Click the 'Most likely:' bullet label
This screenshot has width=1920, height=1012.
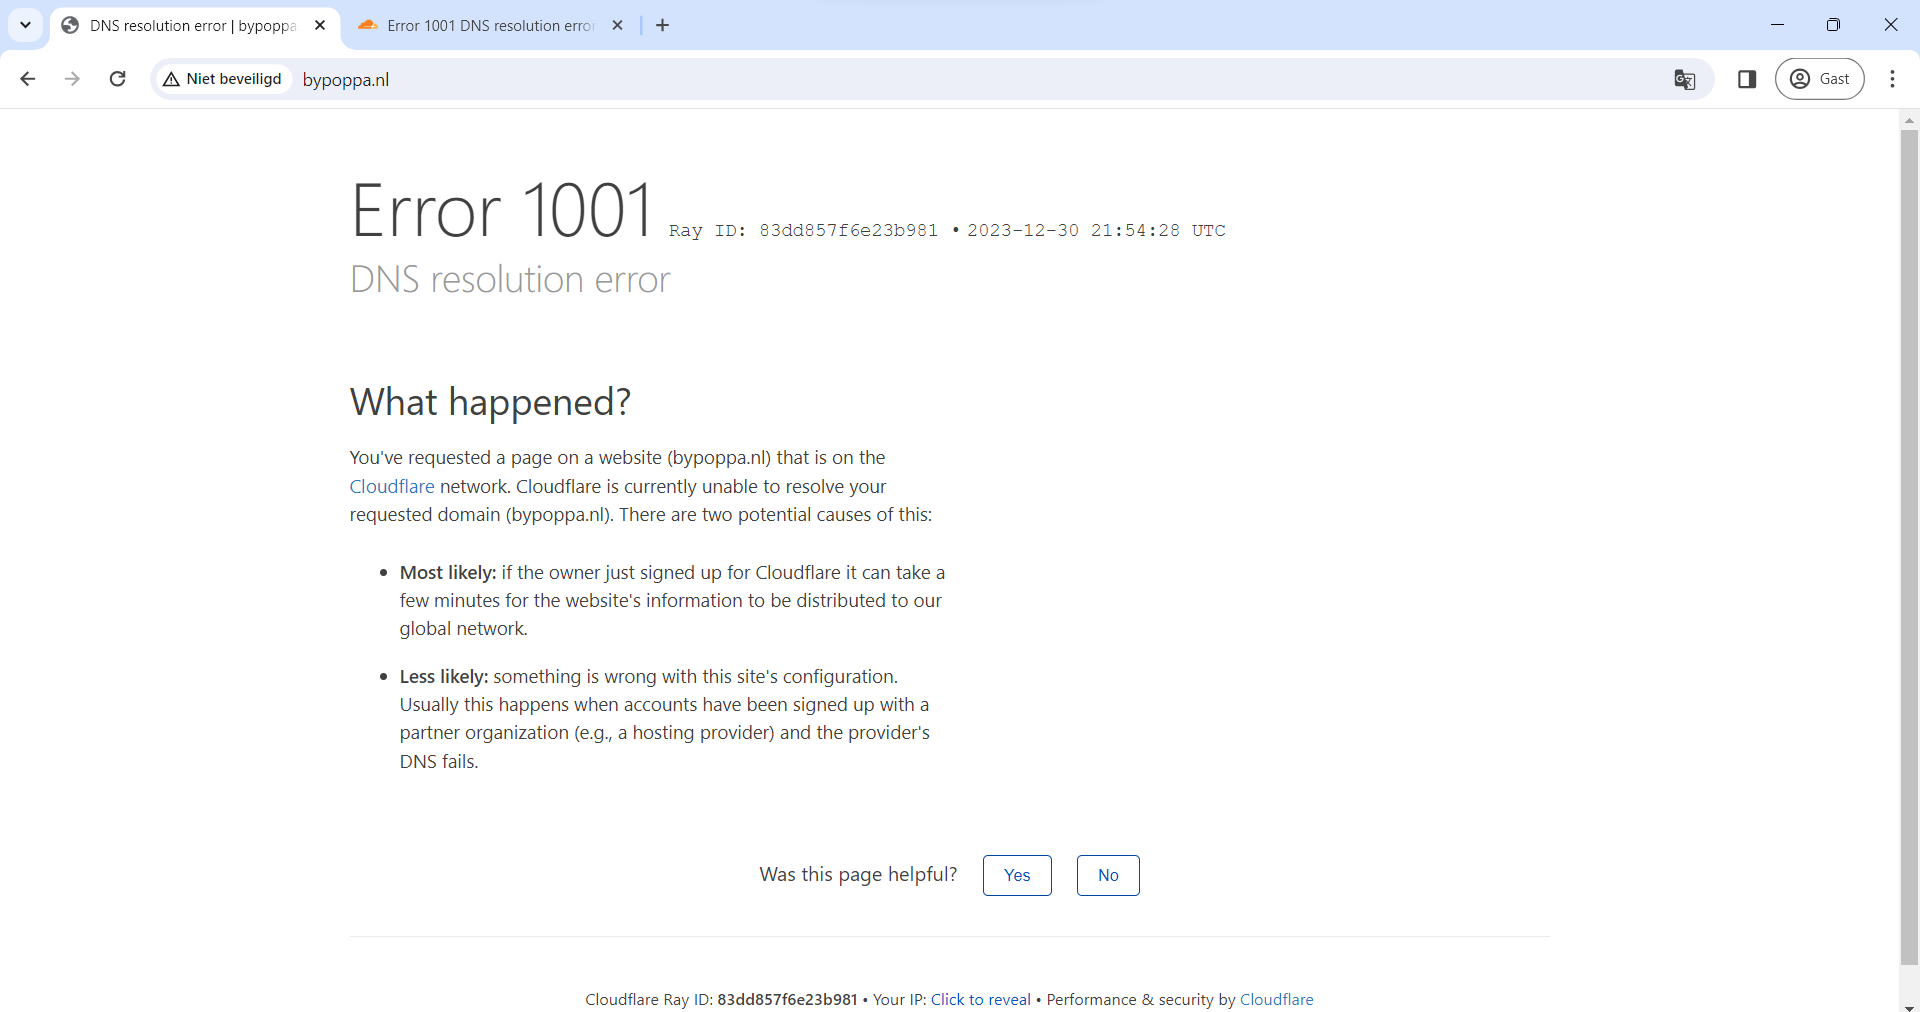pos(448,573)
